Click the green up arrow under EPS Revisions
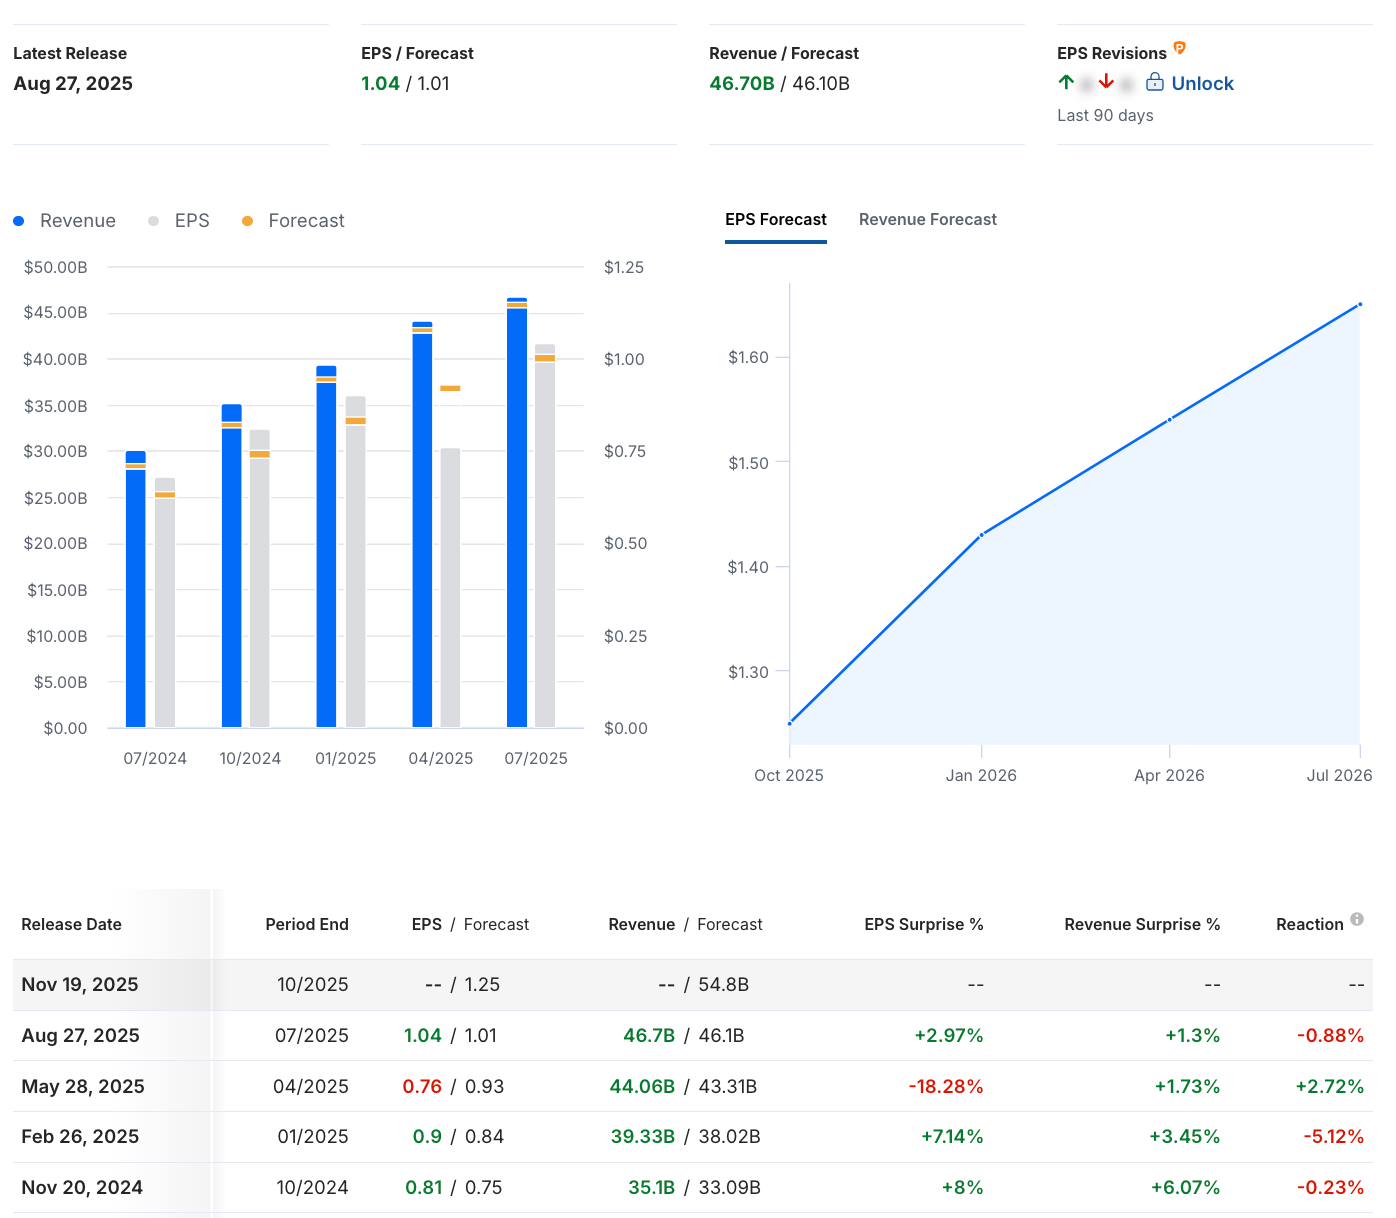Screen dimensions: 1396x1218 point(1066,82)
